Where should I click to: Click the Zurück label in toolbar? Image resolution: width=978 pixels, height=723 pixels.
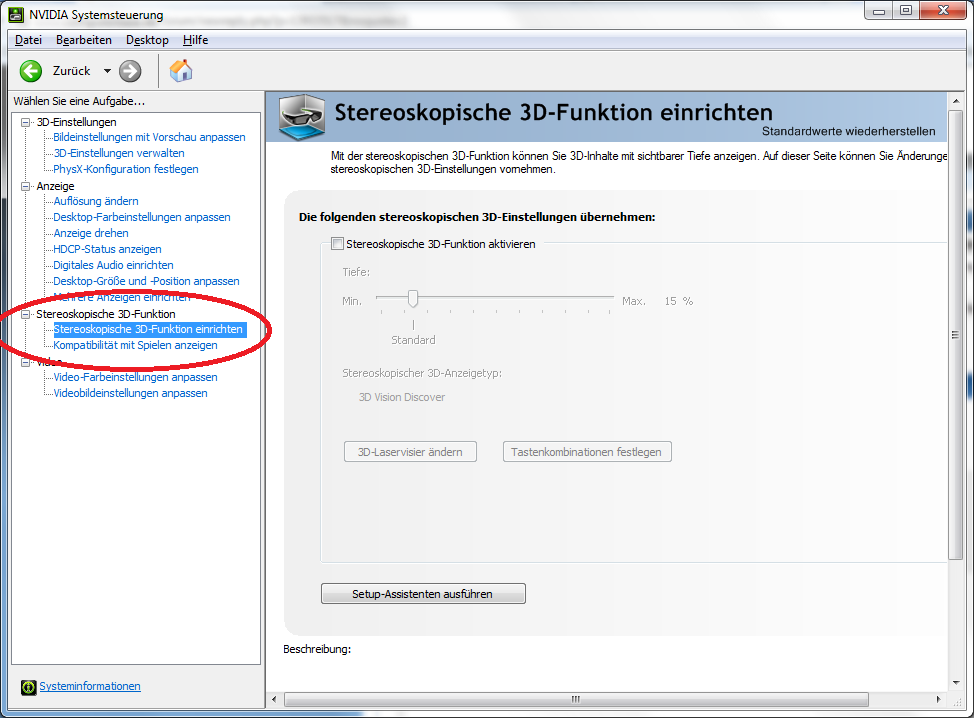[72, 71]
